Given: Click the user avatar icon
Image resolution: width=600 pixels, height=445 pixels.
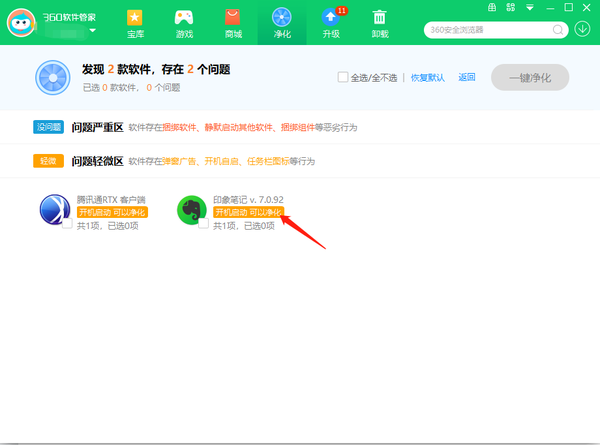Looking at the screenshot, I should pos(22,24).
